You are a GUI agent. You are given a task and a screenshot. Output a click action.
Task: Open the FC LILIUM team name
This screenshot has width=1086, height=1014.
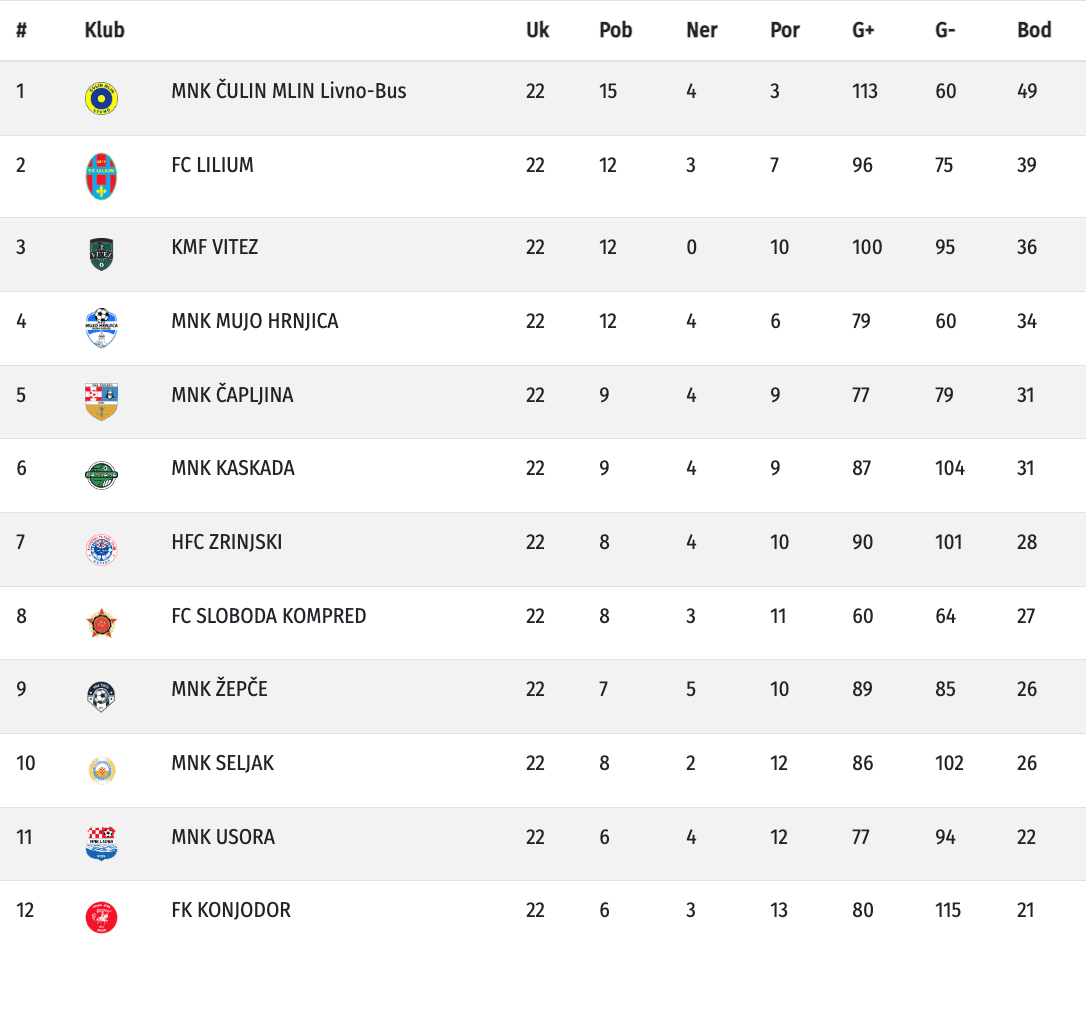pyautogui.click(x=212, y=165)
